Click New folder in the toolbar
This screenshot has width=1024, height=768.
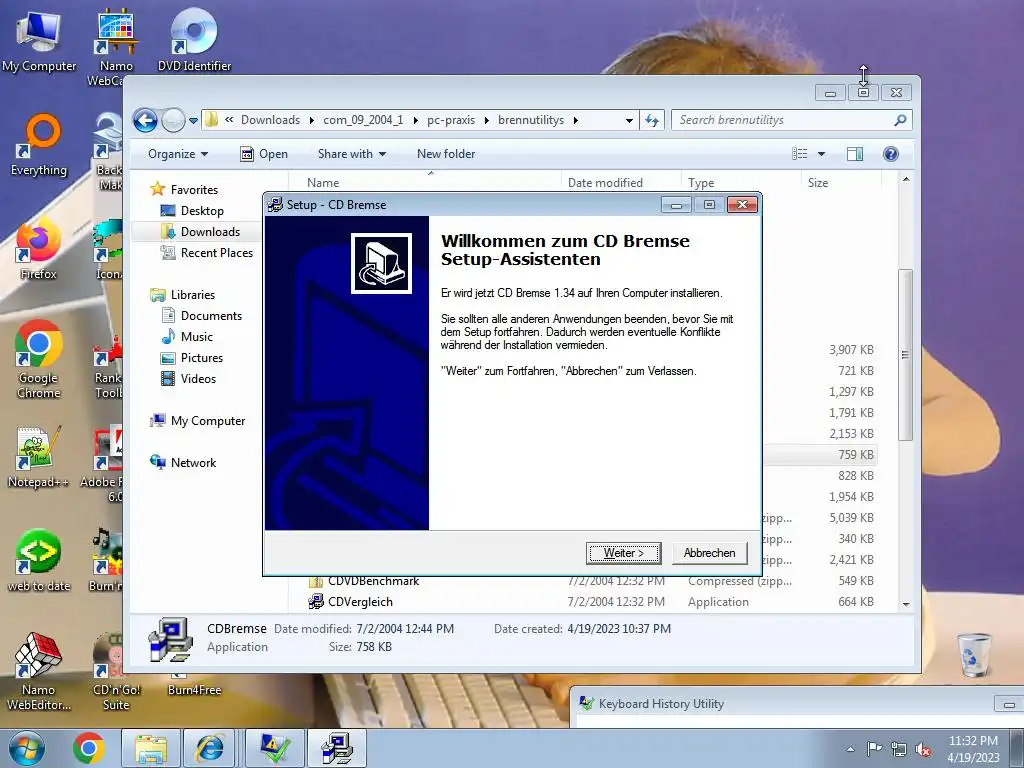(x=446, y=154)
